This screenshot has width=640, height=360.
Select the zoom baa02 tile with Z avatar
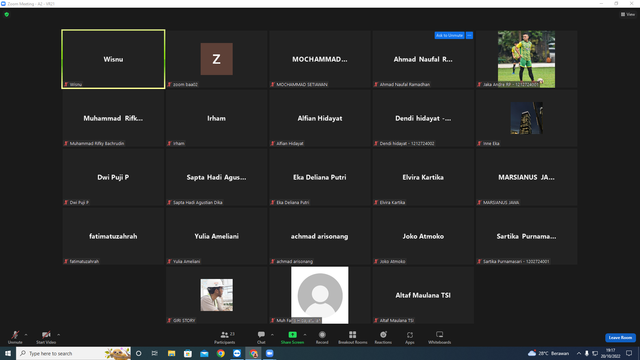217,59
